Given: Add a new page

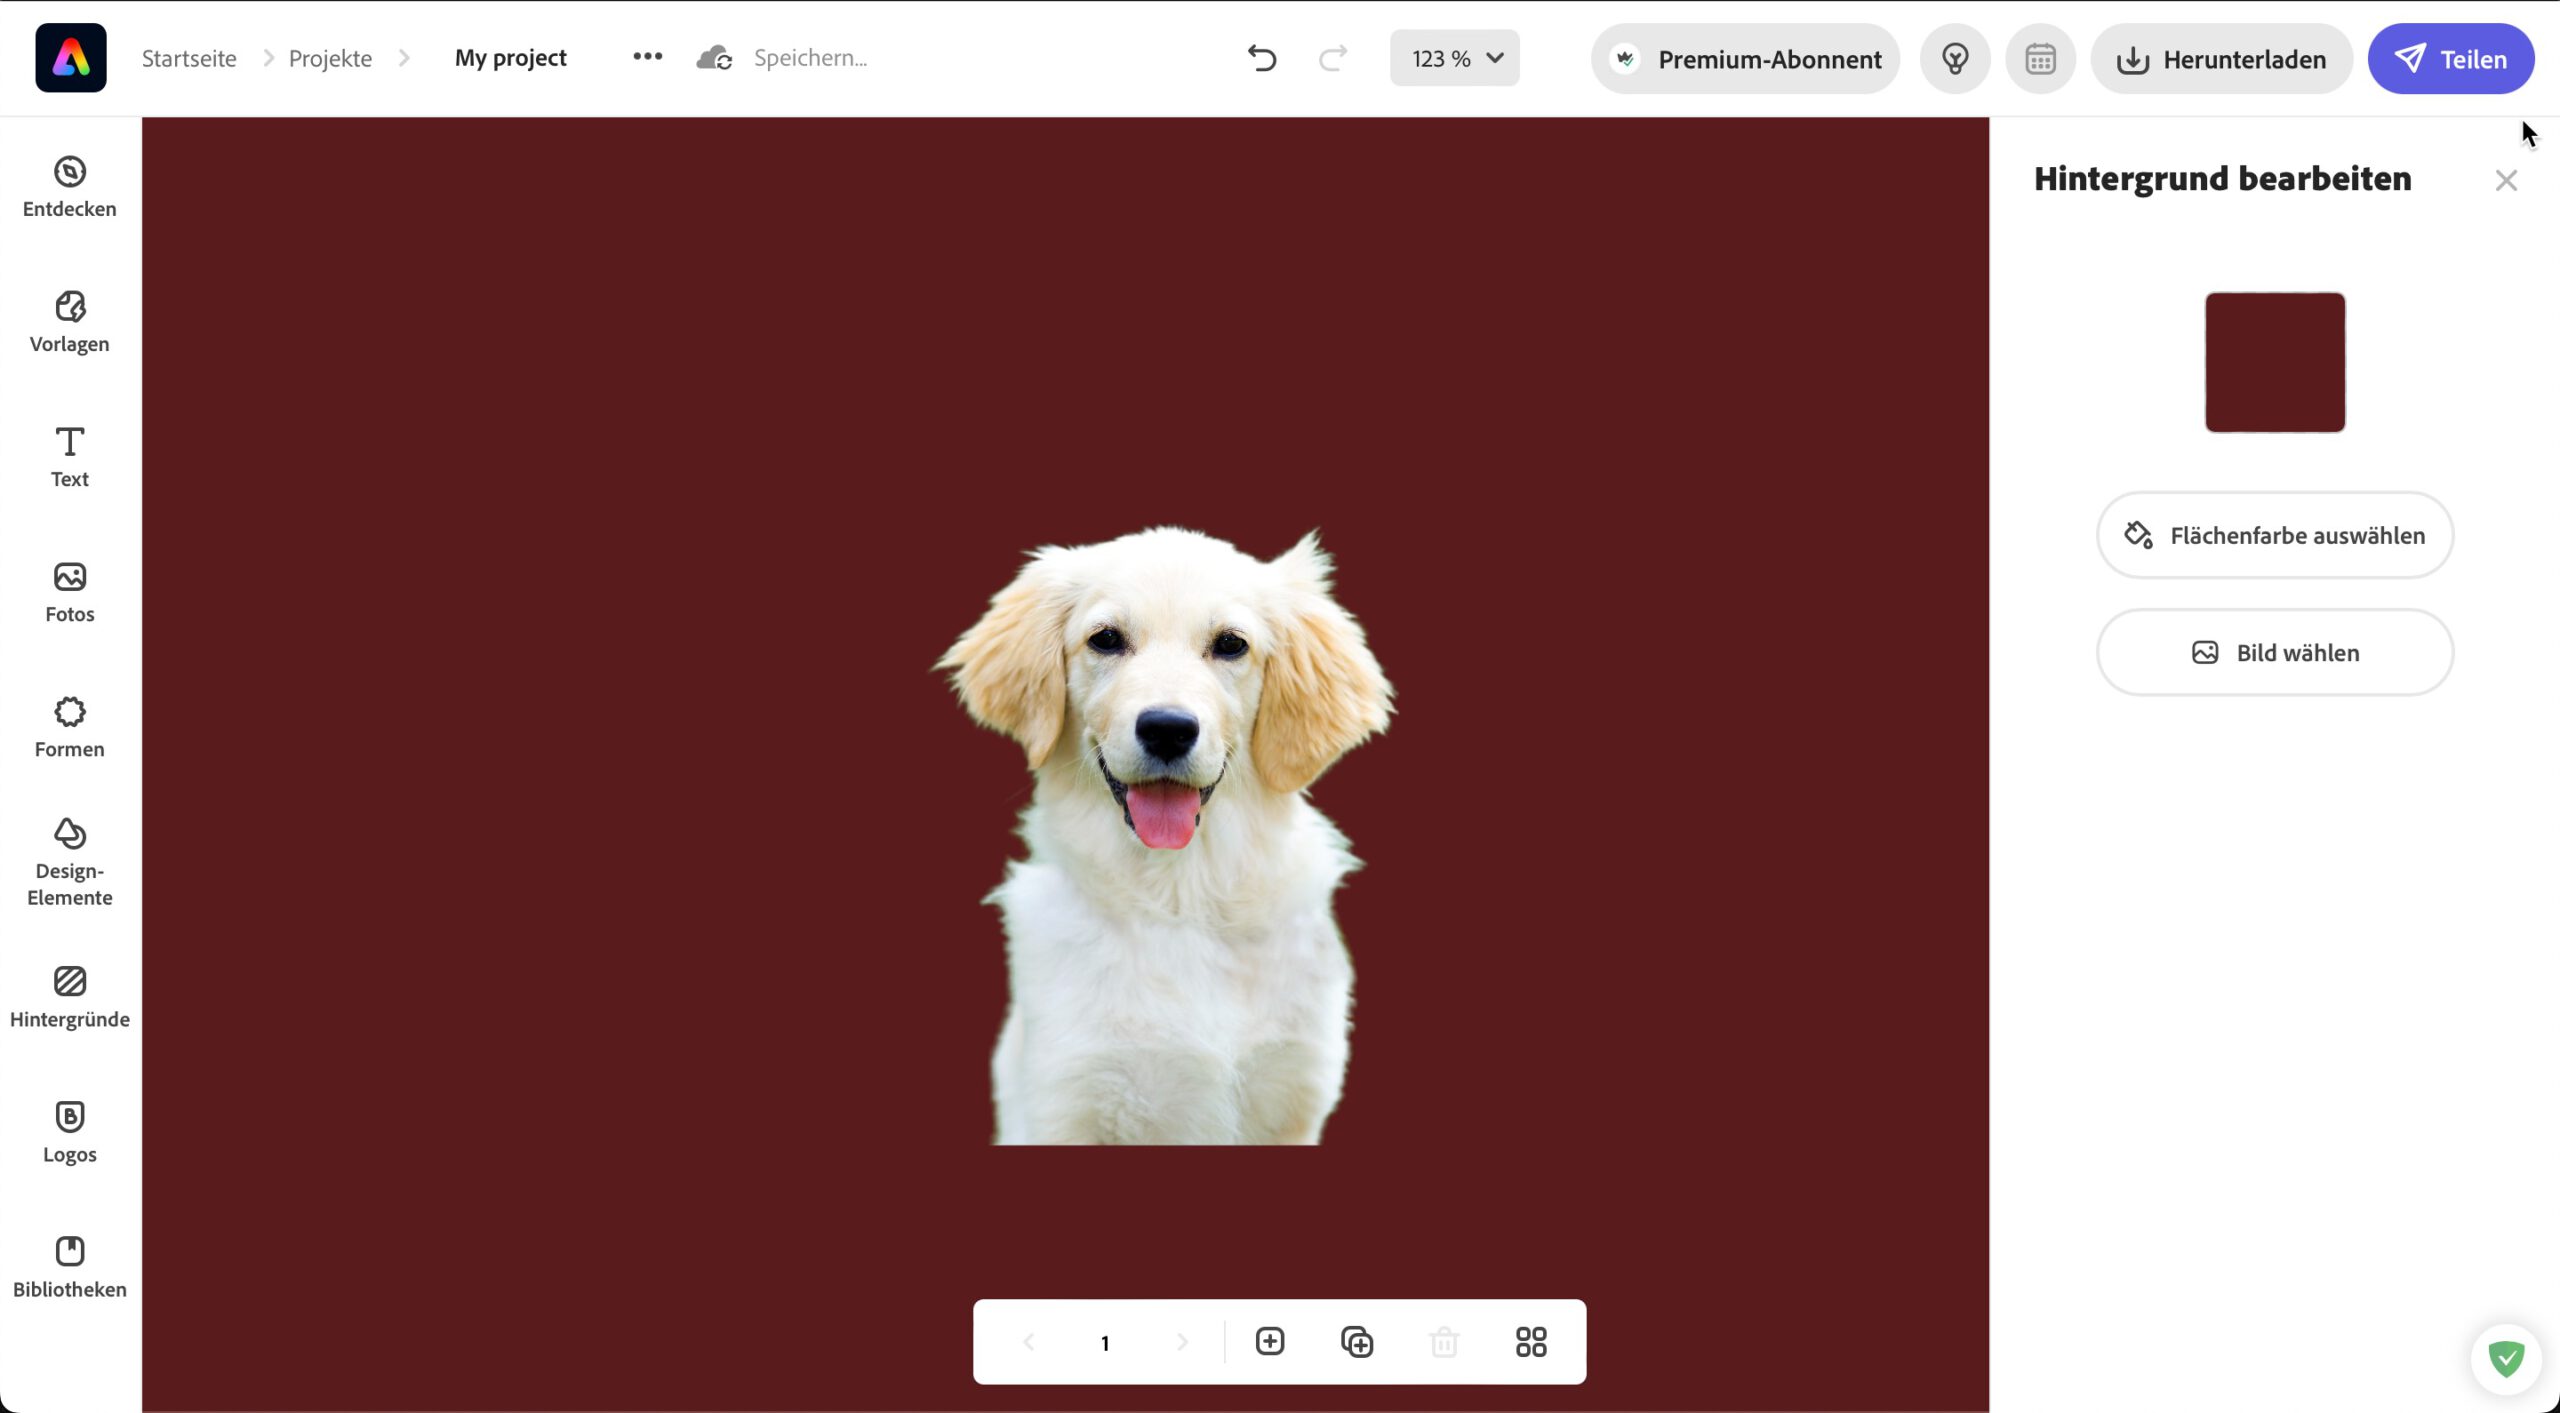Looking at the screenshot, I should (x=1269, y=1341).
